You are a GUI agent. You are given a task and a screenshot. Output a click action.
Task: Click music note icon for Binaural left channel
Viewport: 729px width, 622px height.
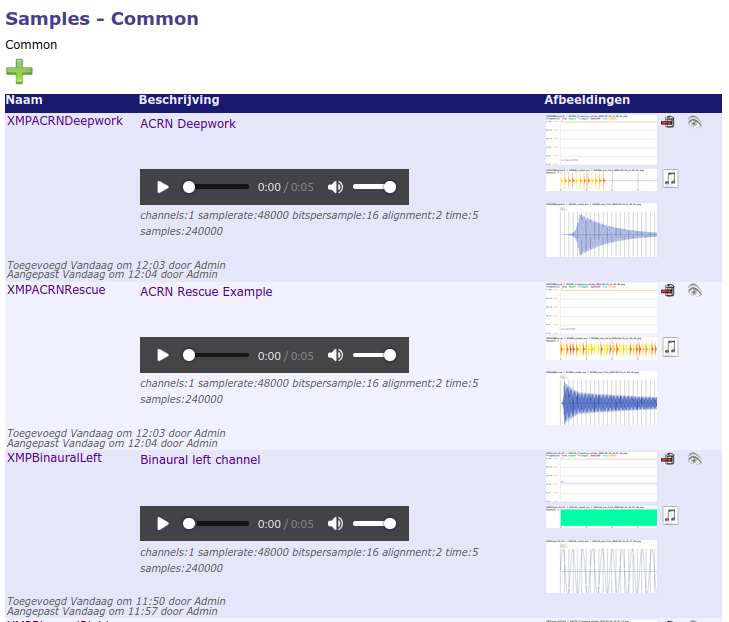pyautogui.click(x=670, y=515)
